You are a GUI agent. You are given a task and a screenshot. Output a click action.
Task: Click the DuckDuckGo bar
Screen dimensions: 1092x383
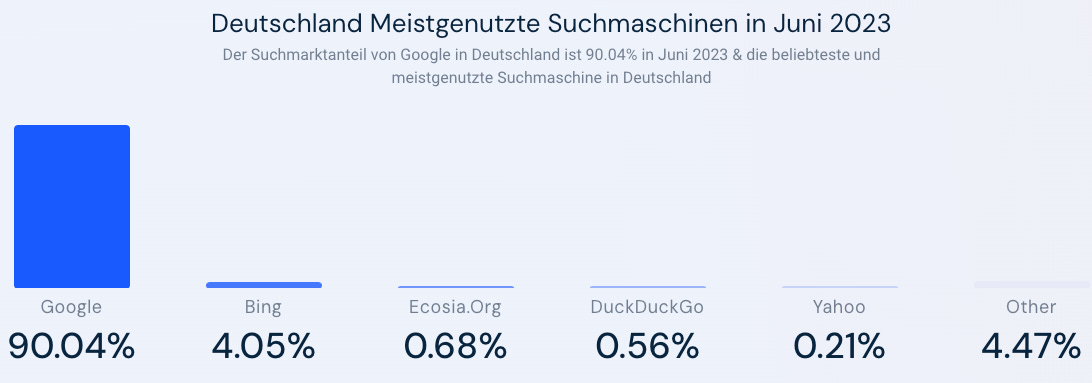(648, 287)
